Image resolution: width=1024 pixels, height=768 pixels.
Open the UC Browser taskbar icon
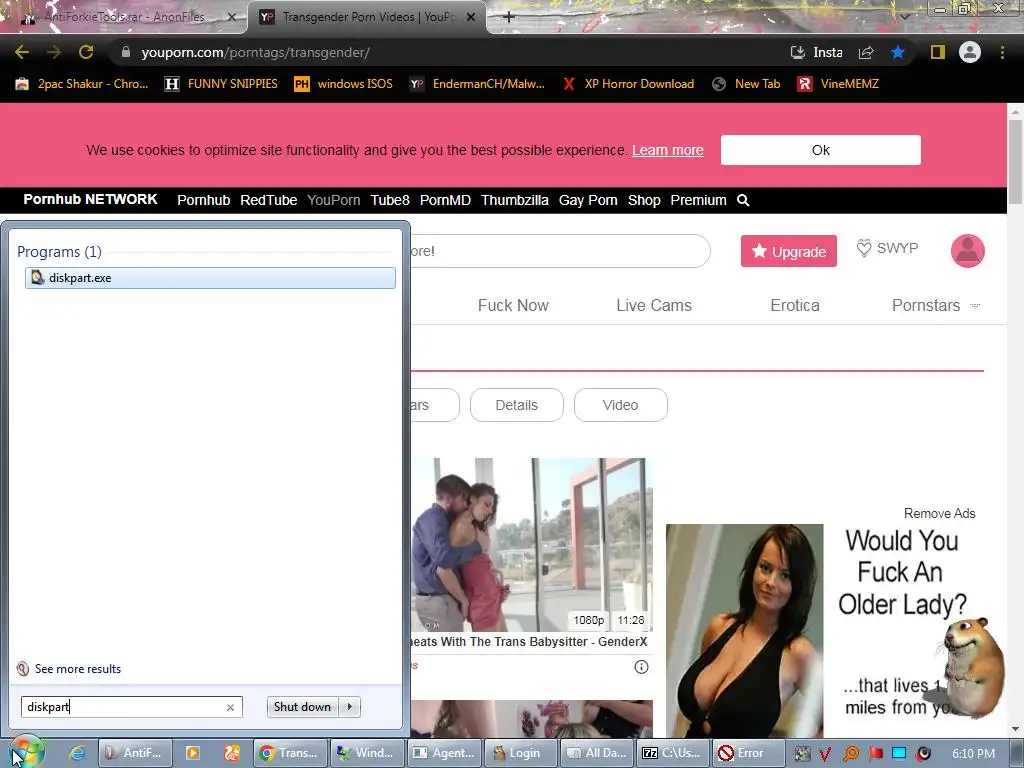231,753
